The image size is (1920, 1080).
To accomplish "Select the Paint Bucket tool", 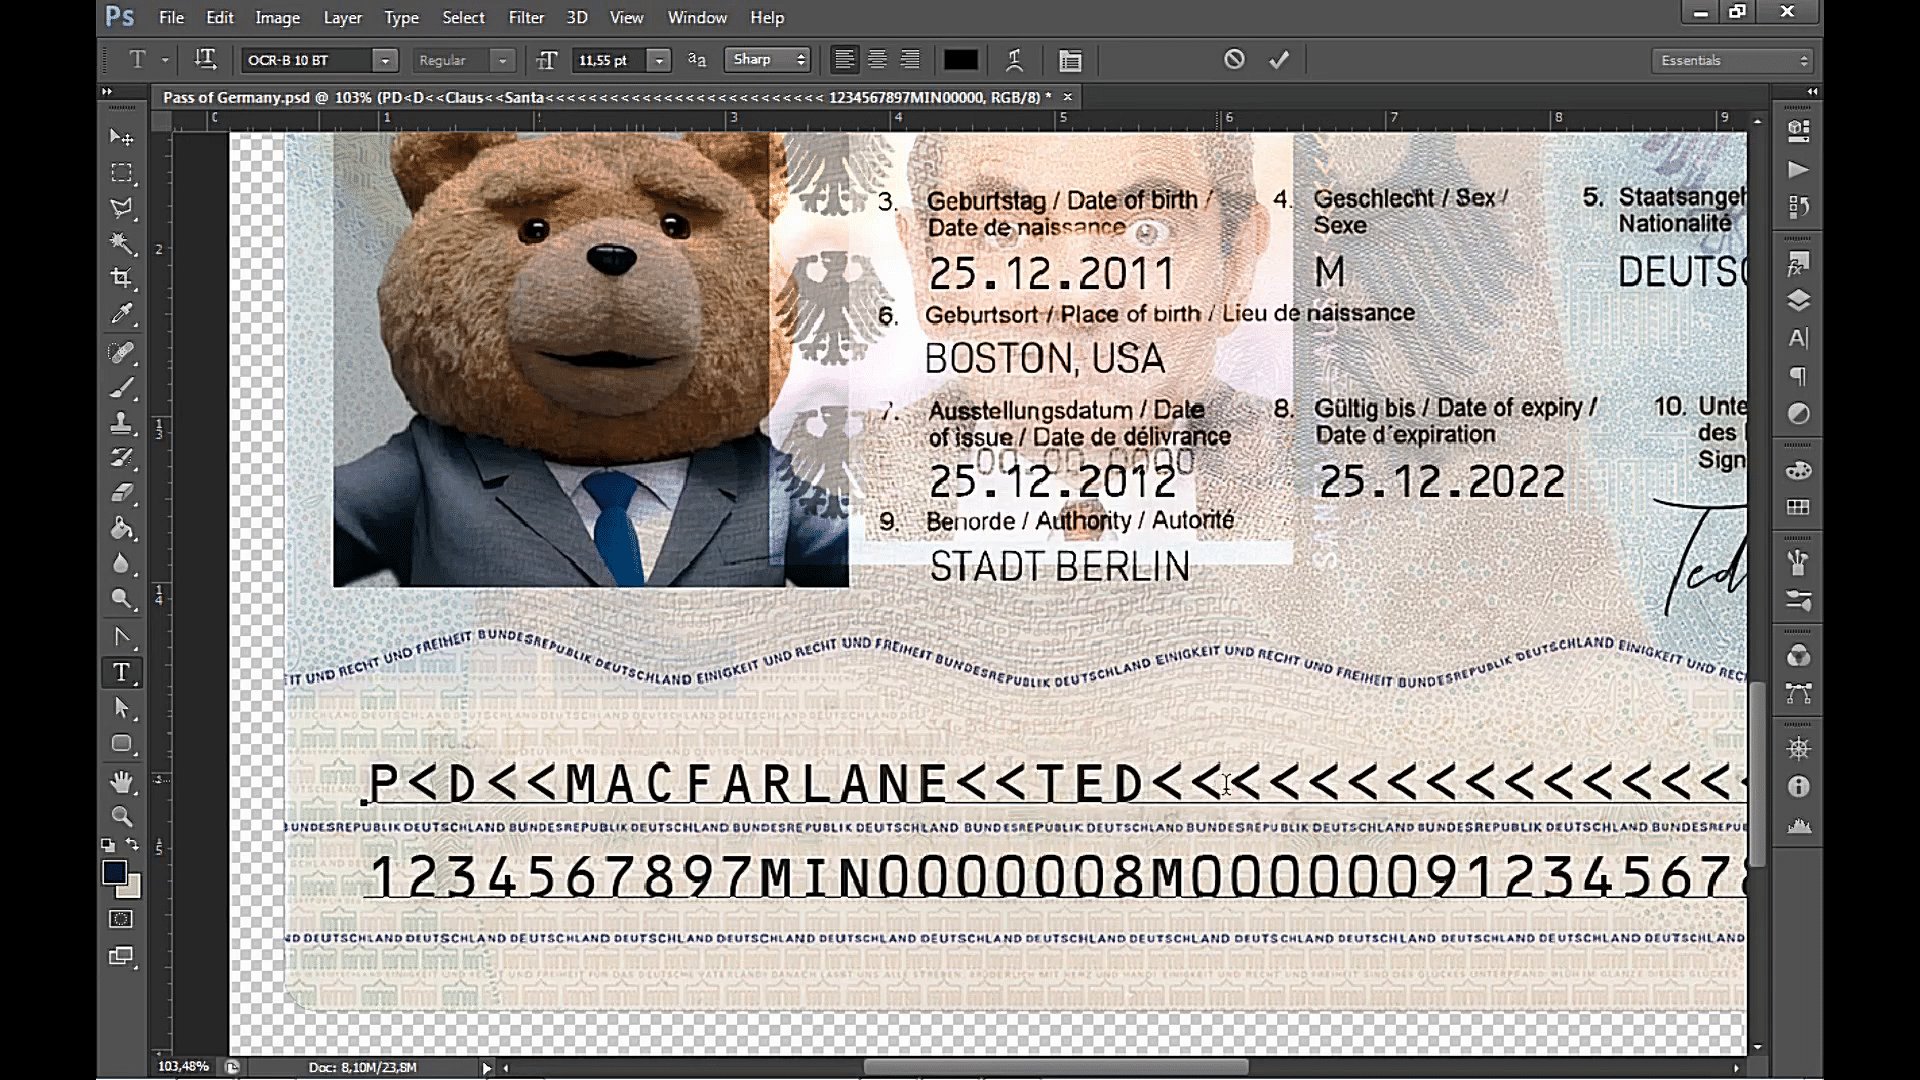I will coord(121,528).
